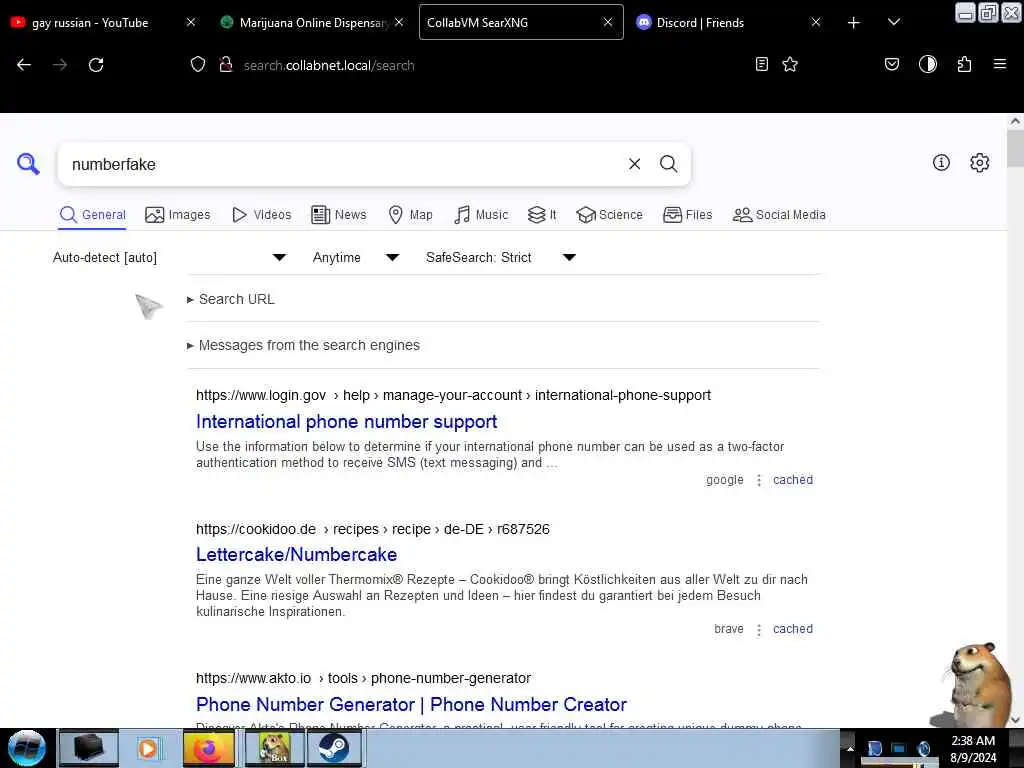Close the CollabVM SearXNG tab
Screen dimensions: 1024x768
(x=608, y=22)
